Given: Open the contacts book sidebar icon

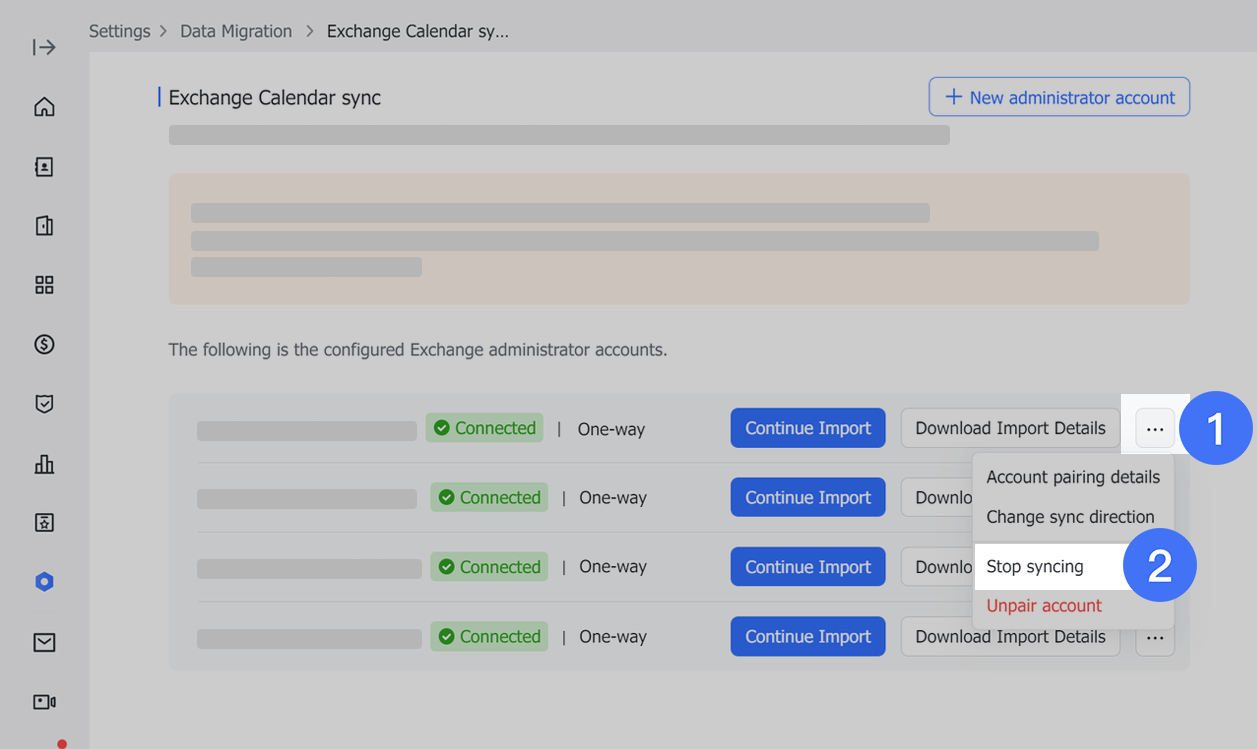Looking at the screenshot, I should coord(44,167).
